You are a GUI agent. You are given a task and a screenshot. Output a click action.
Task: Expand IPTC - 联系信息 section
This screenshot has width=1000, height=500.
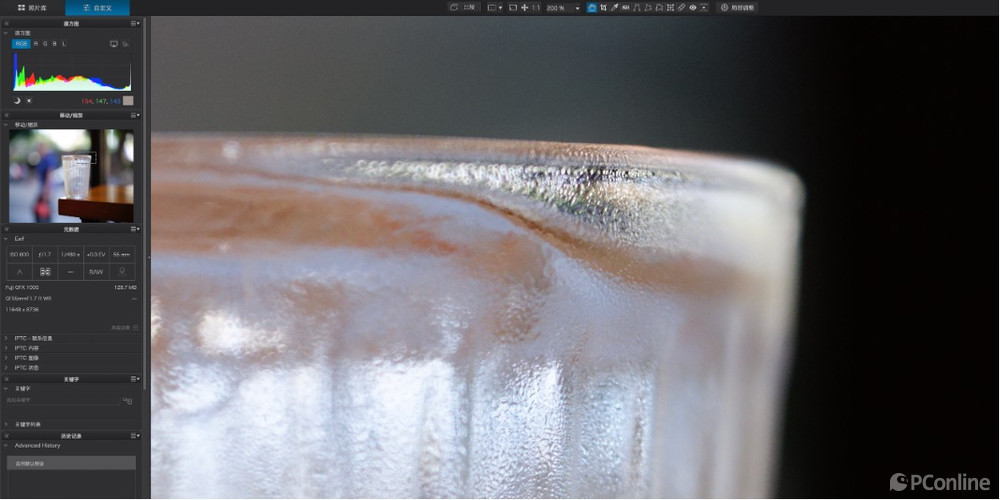6,338
